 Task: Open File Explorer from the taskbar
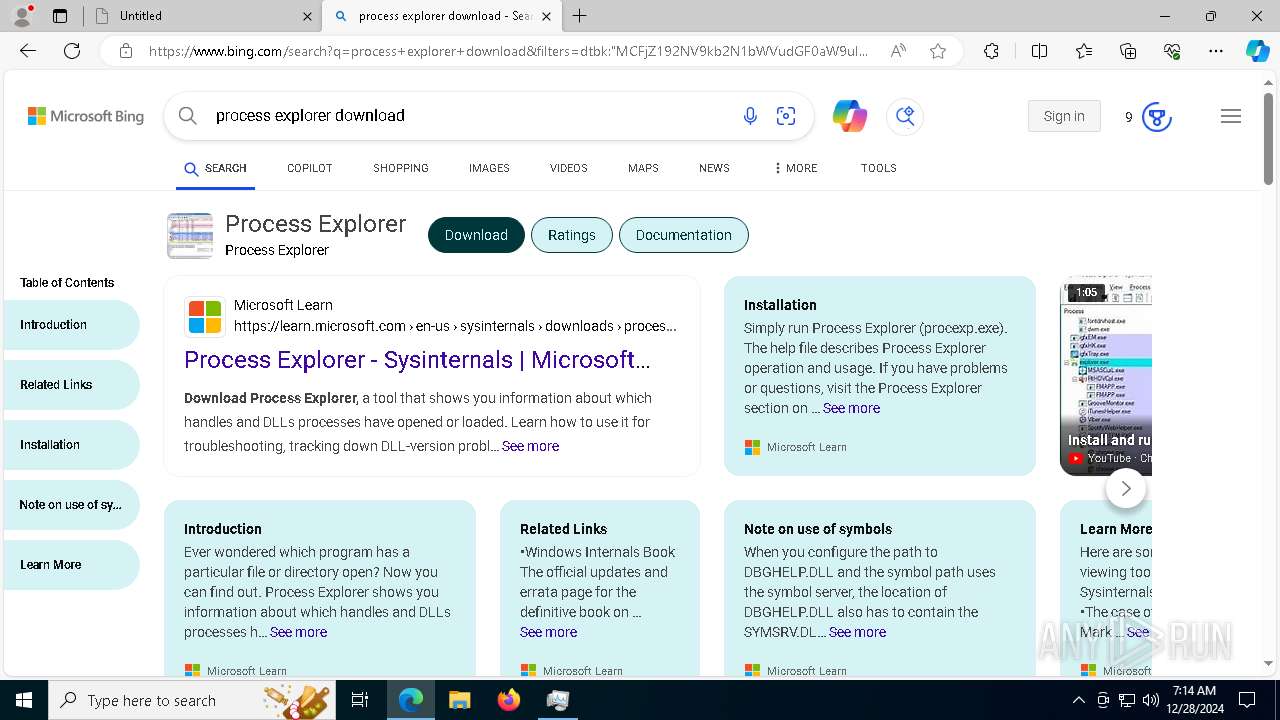[459, 700]
